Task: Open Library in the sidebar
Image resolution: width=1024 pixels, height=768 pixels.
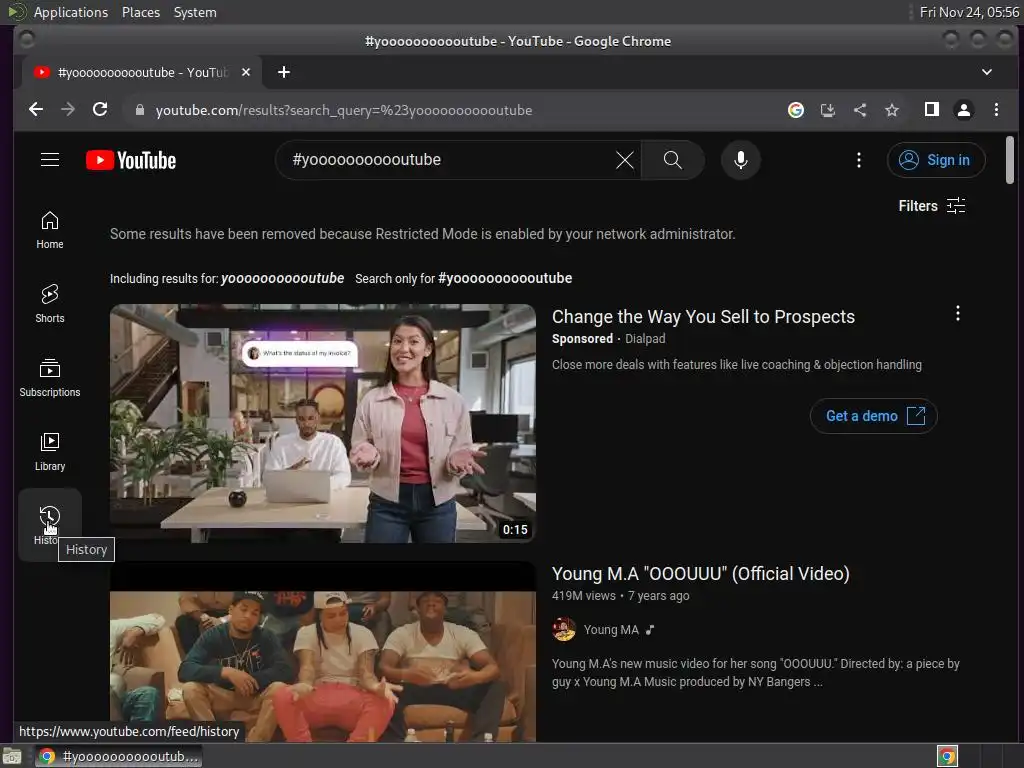Action: [50, 452]
